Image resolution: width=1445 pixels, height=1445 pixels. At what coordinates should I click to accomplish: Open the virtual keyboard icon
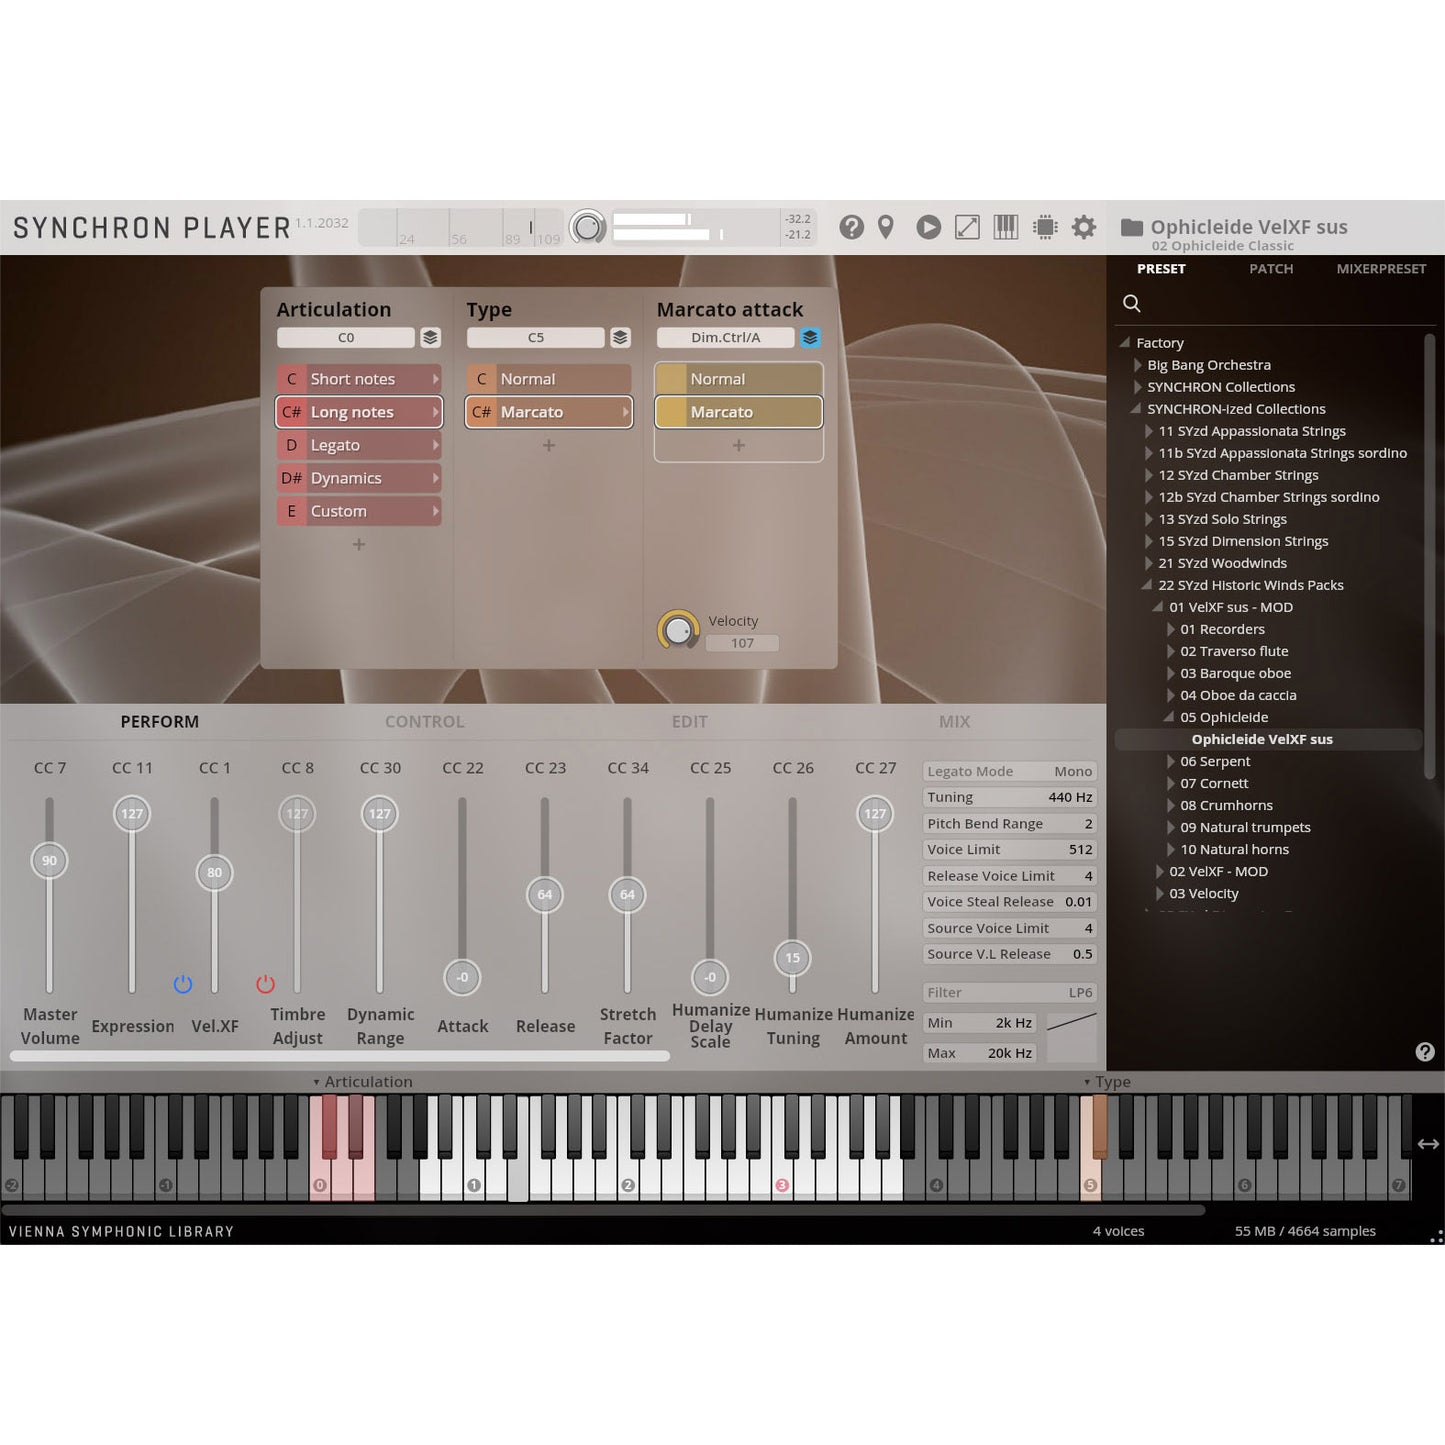1006,227
